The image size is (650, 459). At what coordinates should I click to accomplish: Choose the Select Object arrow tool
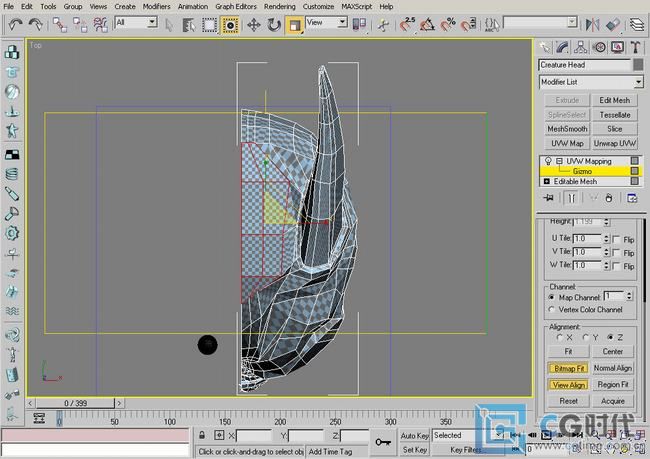169,25
